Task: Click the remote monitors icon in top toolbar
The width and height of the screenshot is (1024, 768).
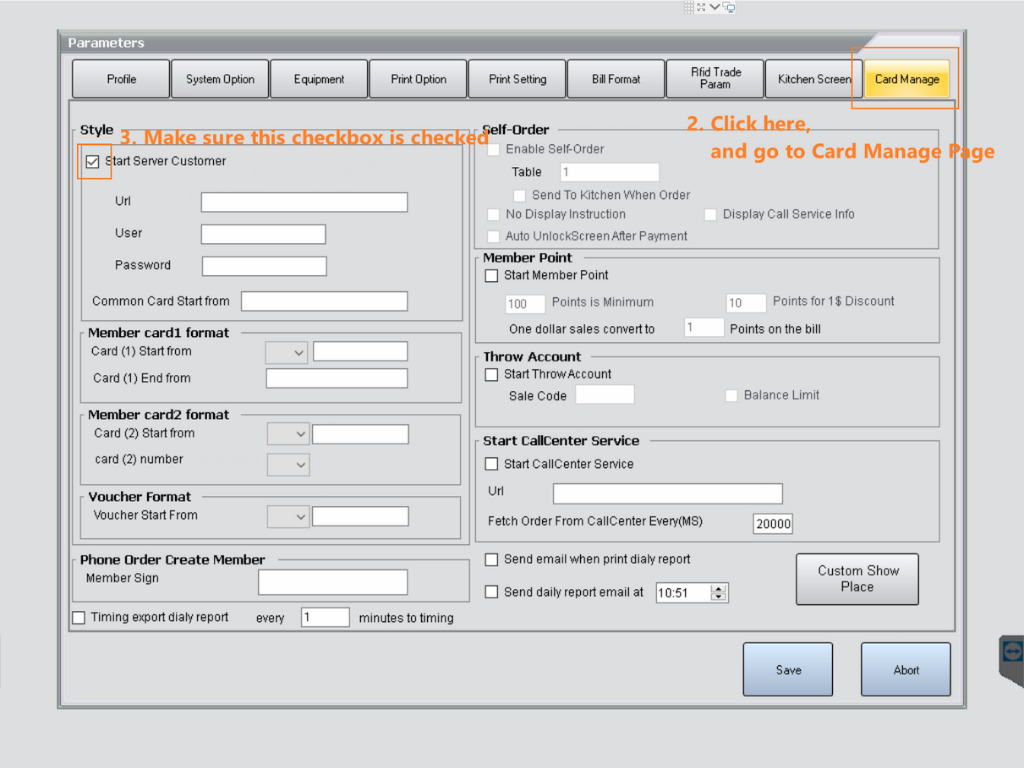Action: 729,7
